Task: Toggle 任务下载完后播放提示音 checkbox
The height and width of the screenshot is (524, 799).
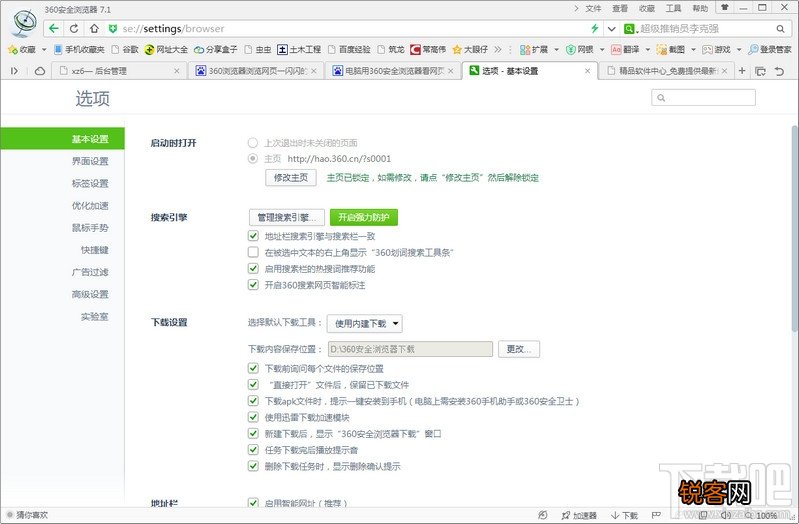Action: (253, 450)
